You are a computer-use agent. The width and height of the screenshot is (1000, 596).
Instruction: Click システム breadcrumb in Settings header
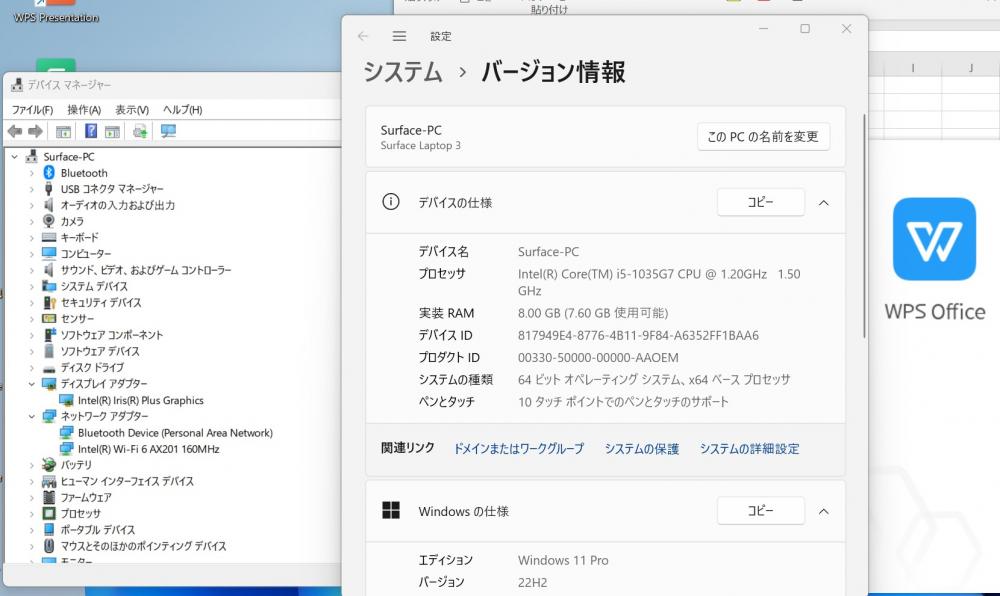(x=402, y=71)
